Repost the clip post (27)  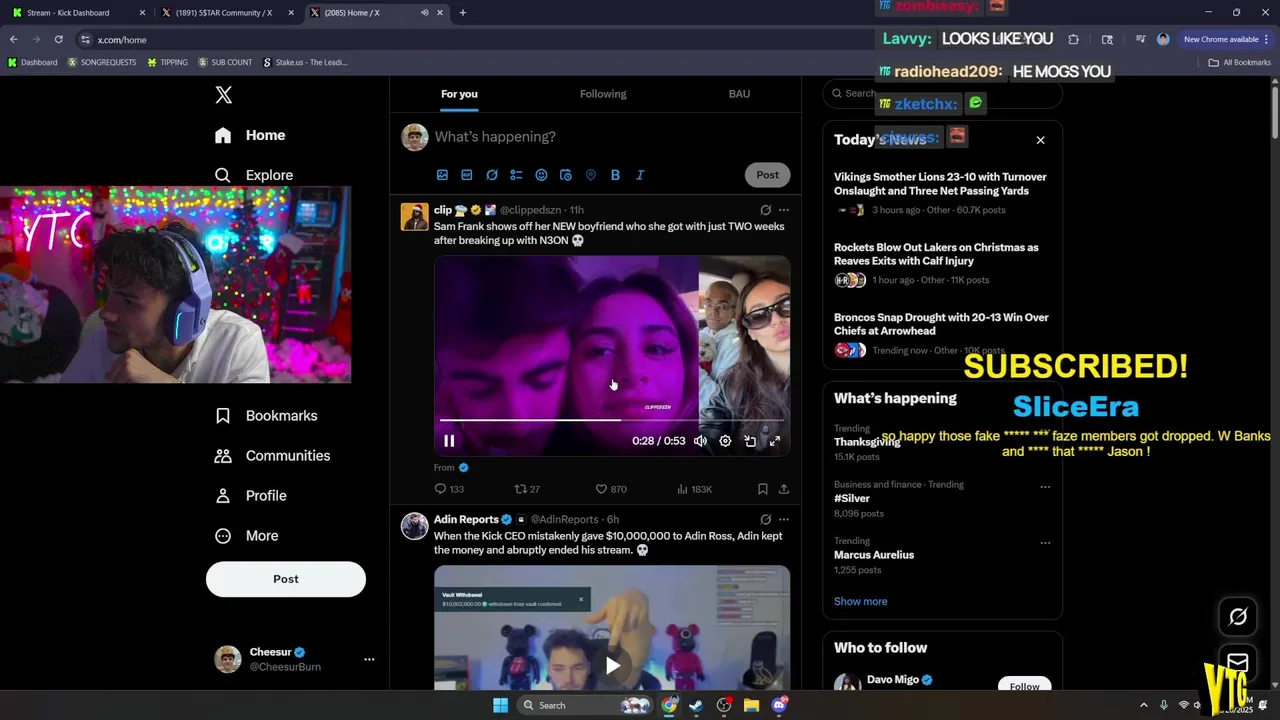527,489
